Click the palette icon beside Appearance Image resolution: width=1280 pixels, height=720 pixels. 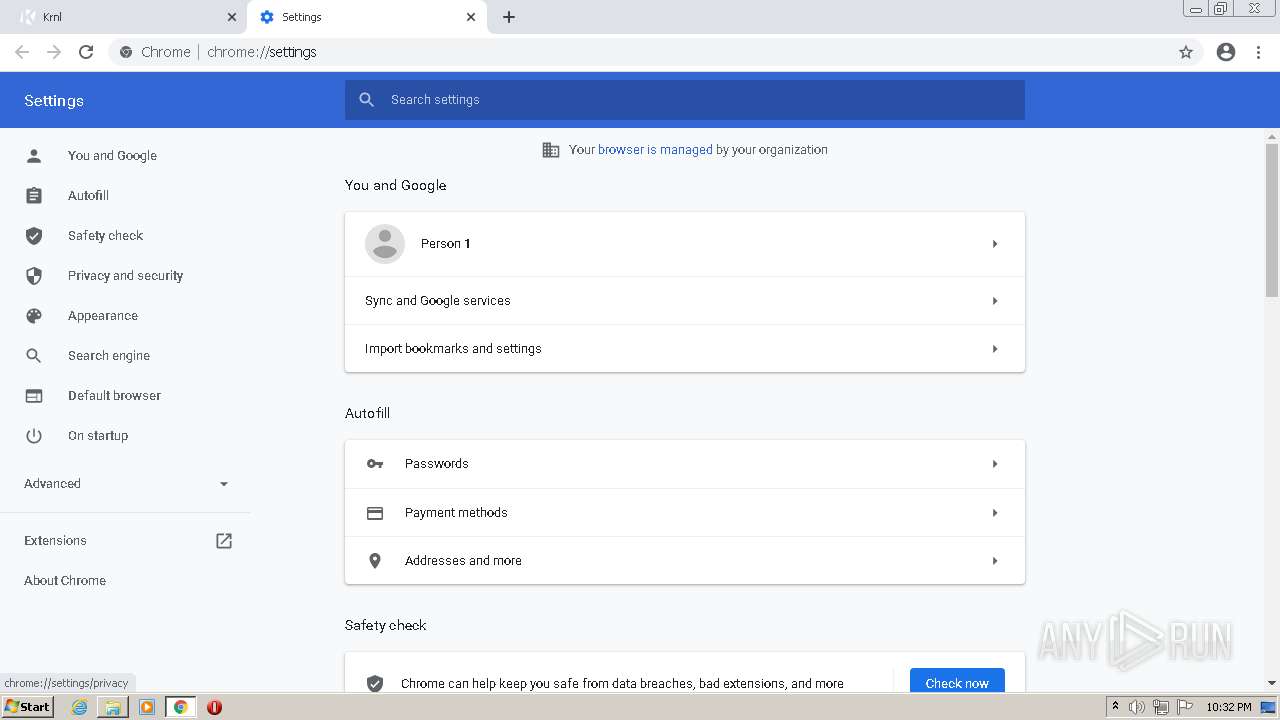[34, 315]
